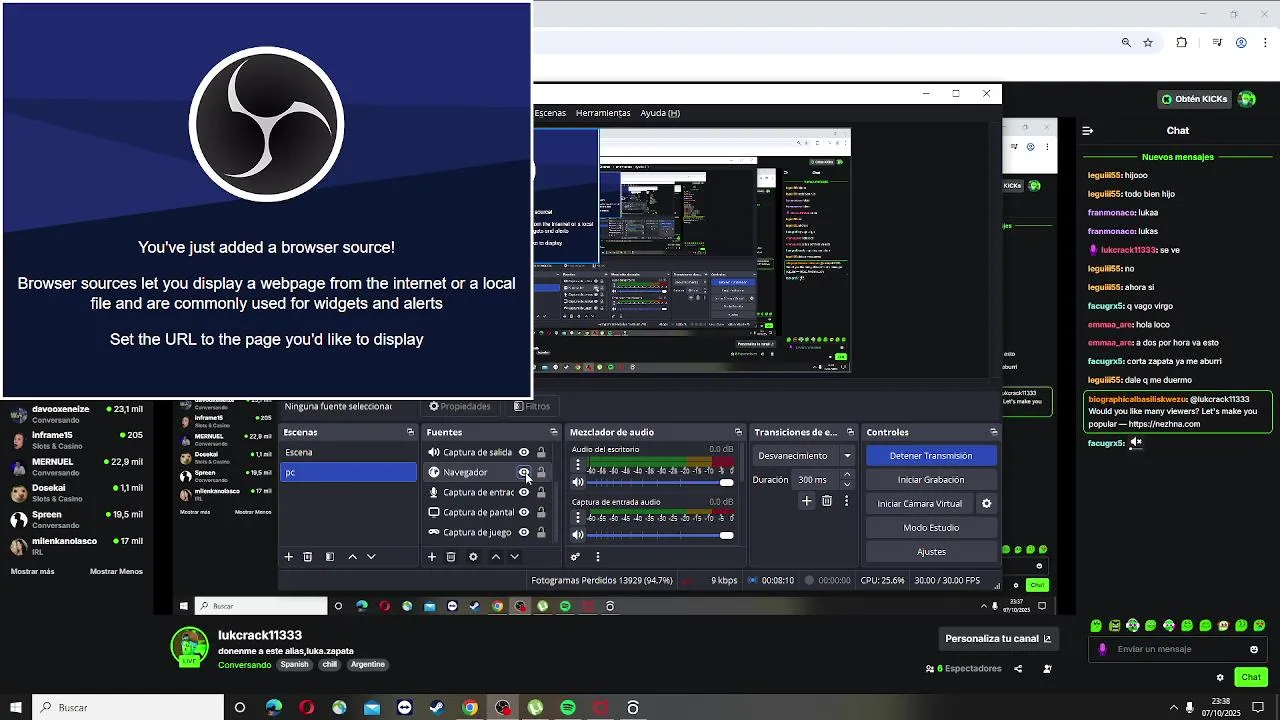This screenshot has height=720, width=1280.
Task: Toggle lock on the Navegador source
Action: (541, 472)
